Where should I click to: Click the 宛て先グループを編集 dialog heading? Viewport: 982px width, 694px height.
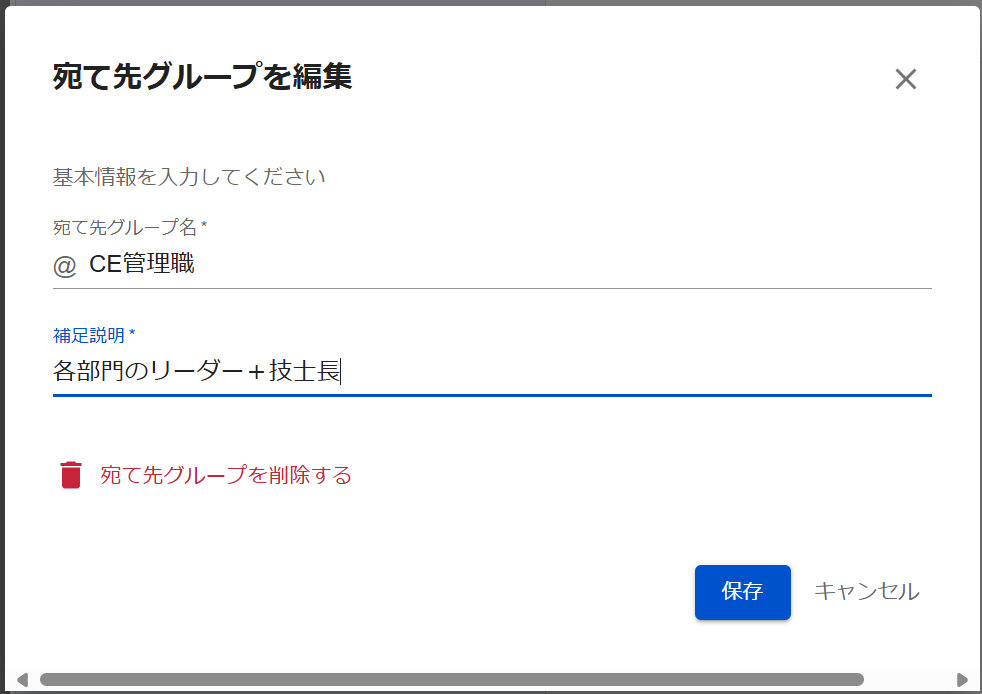point(202,77)
